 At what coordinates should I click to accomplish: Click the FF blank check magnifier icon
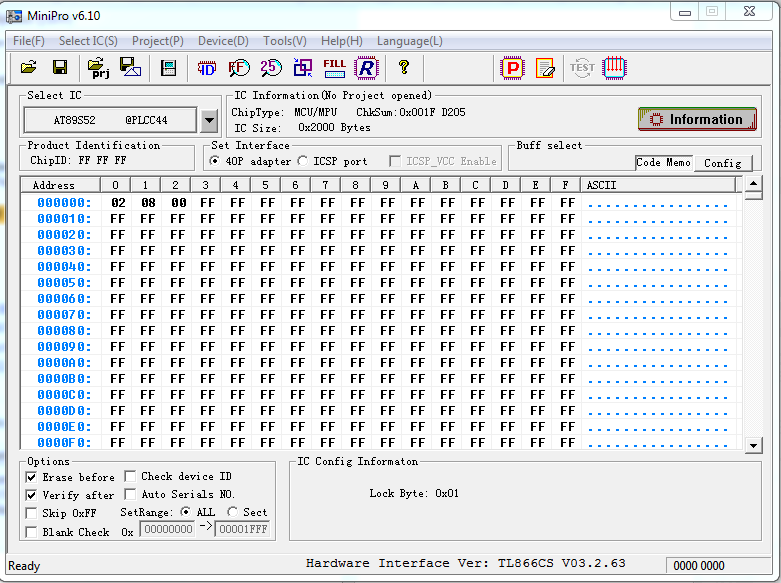239,68
